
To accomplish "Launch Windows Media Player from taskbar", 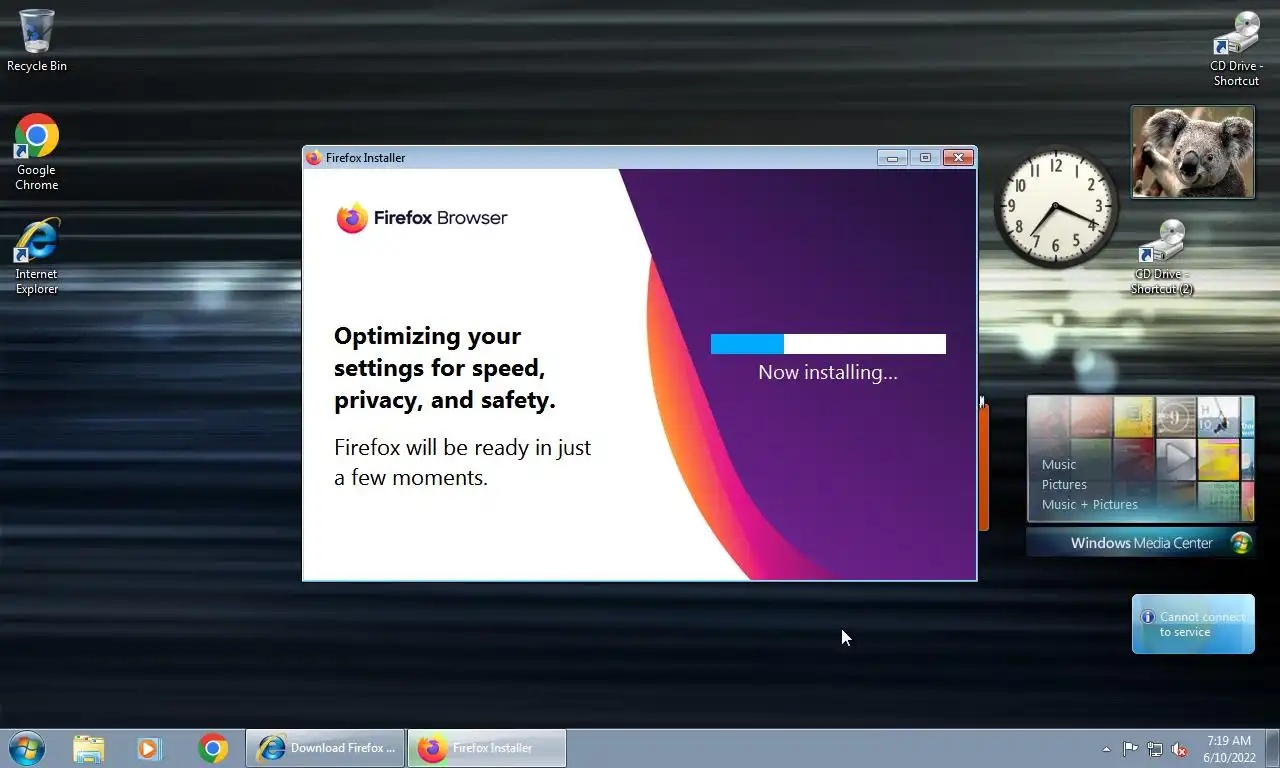I will 149,748.
